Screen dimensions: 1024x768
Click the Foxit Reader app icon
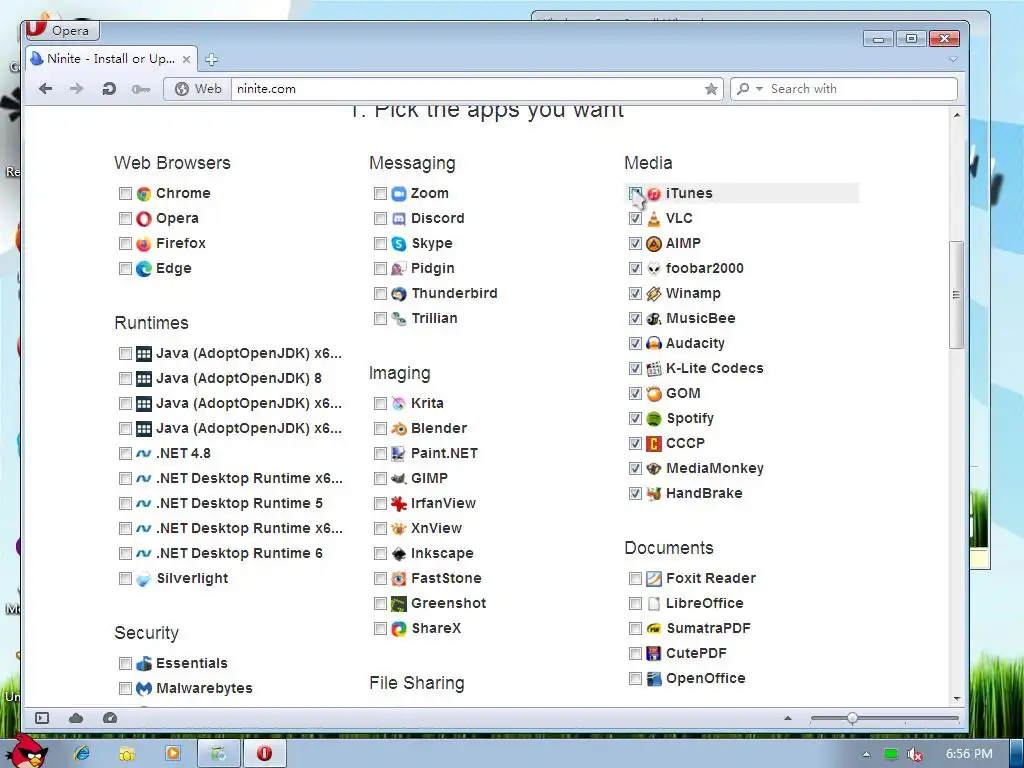click(654, 579)
